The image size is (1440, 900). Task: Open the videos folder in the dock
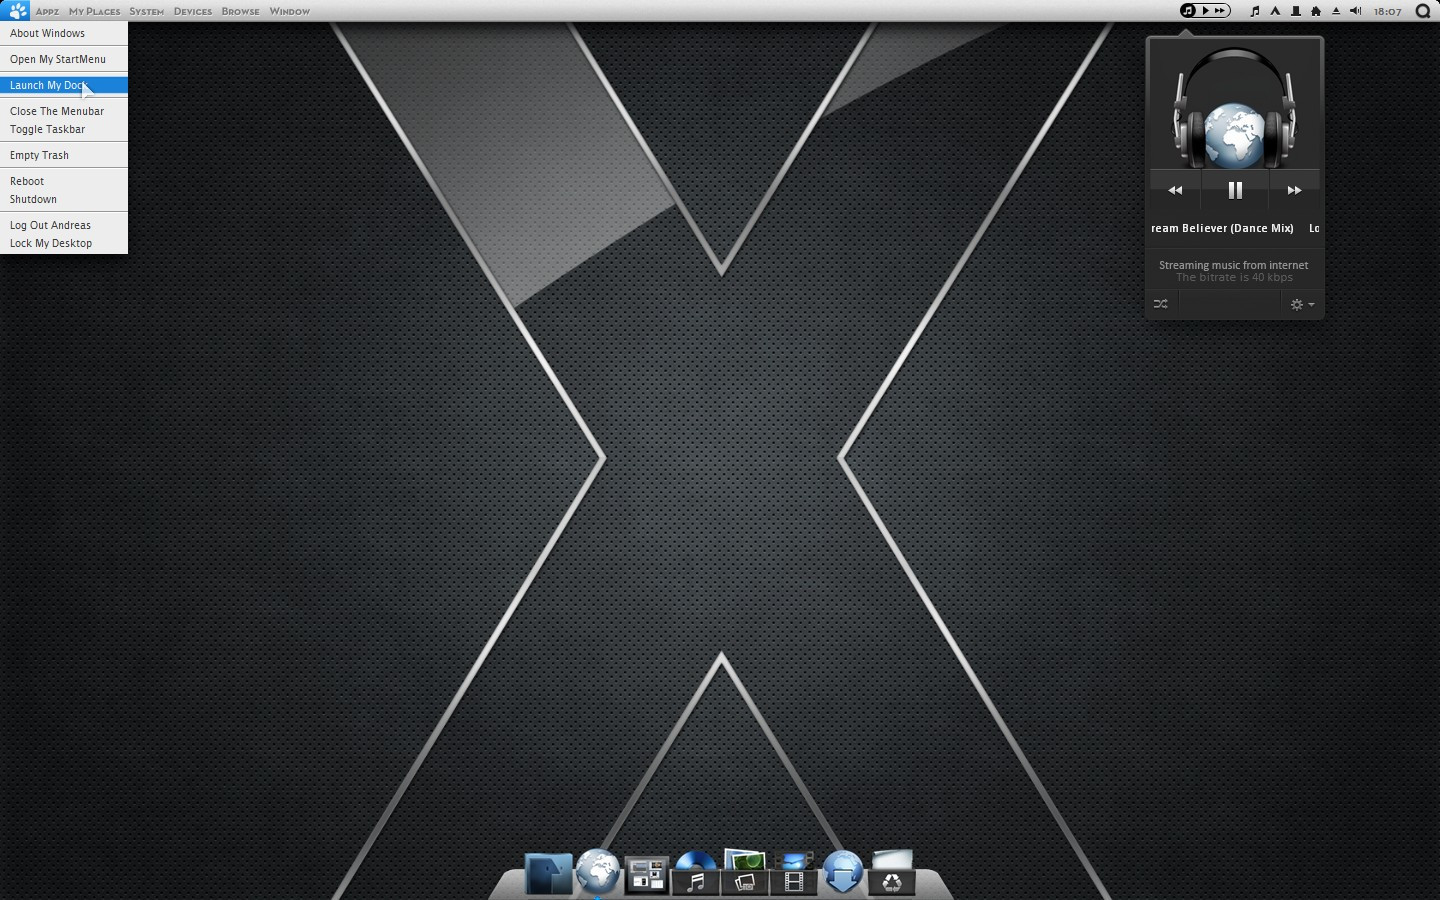click(794, 873)
